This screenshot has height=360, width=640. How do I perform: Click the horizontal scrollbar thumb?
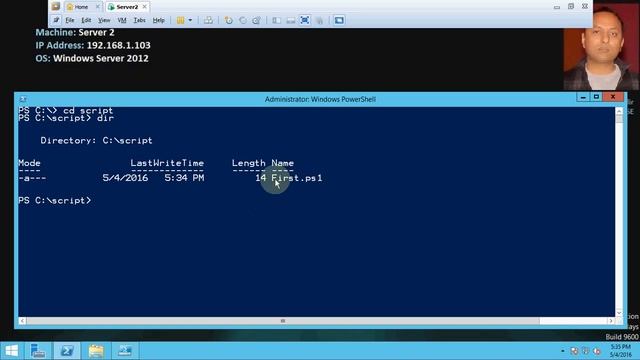283,321
